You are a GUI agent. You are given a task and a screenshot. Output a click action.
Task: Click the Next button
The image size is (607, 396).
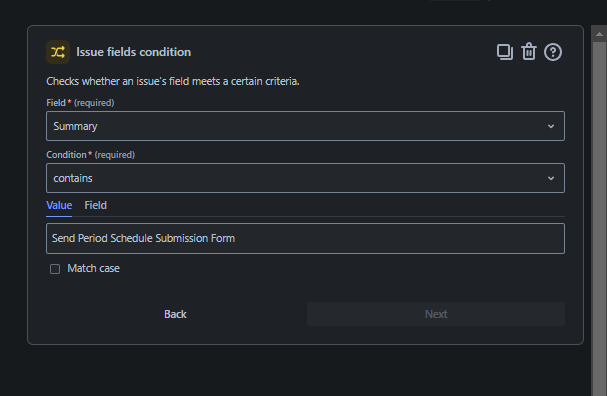436,314
